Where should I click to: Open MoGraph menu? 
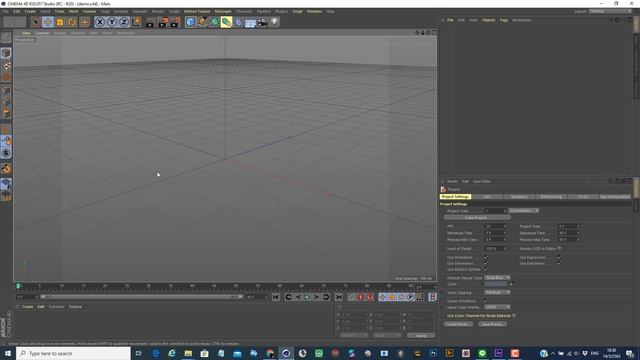tap(223, 11)
